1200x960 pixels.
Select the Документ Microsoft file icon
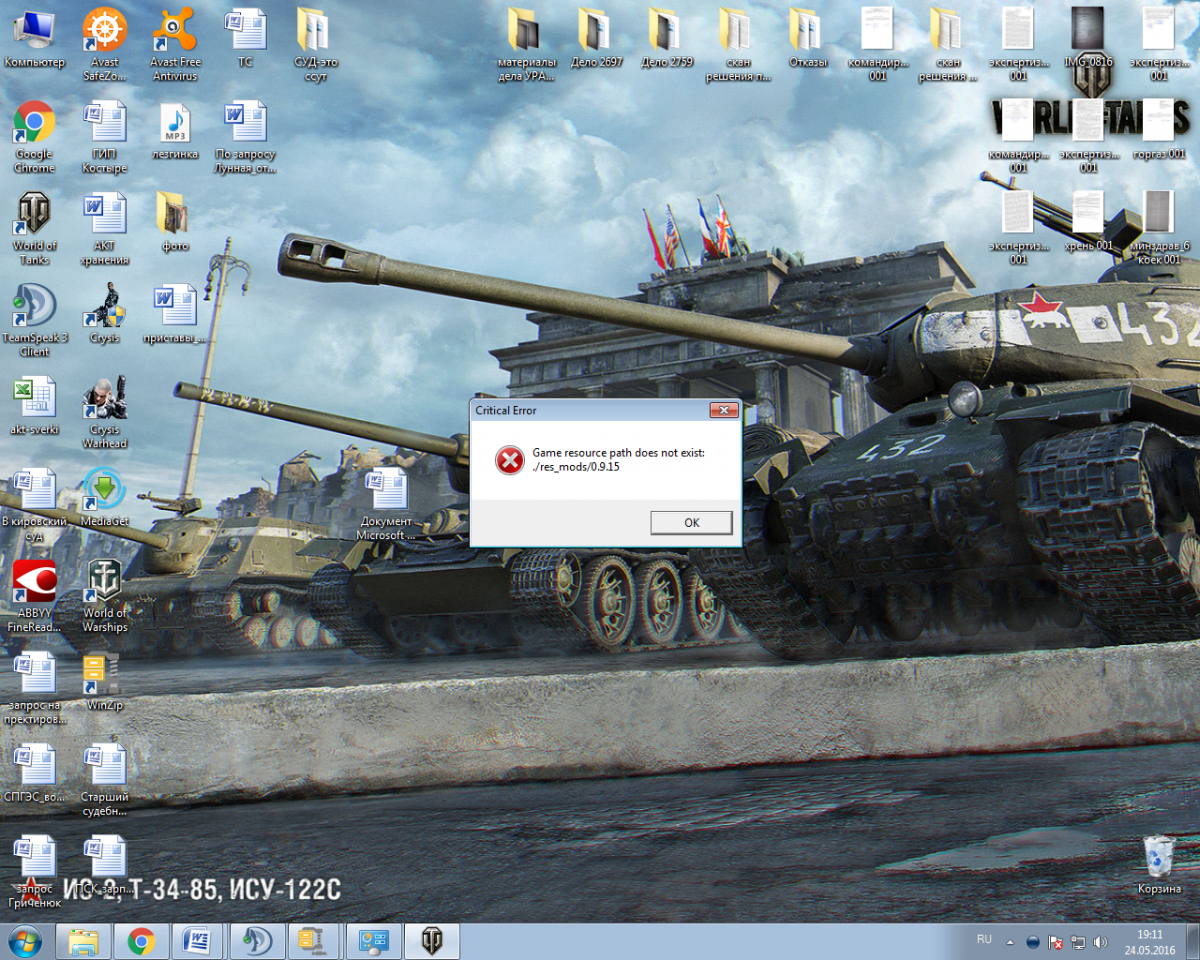point(386,505)
